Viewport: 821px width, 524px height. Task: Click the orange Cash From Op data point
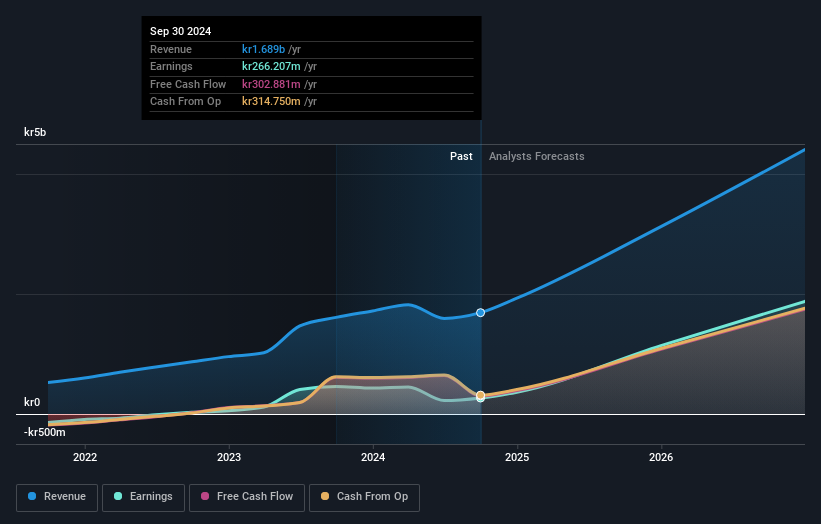(x=480, y=395)
